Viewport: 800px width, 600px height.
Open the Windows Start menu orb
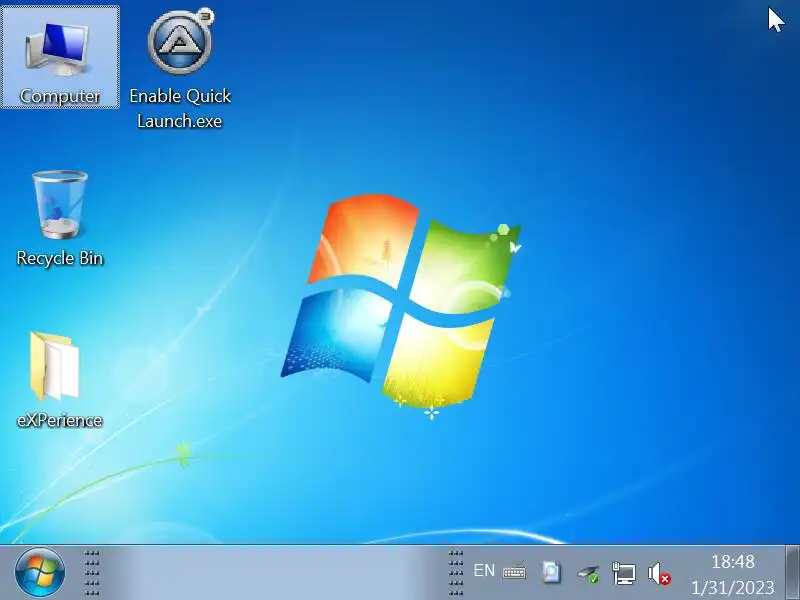[x=40, y=572]
